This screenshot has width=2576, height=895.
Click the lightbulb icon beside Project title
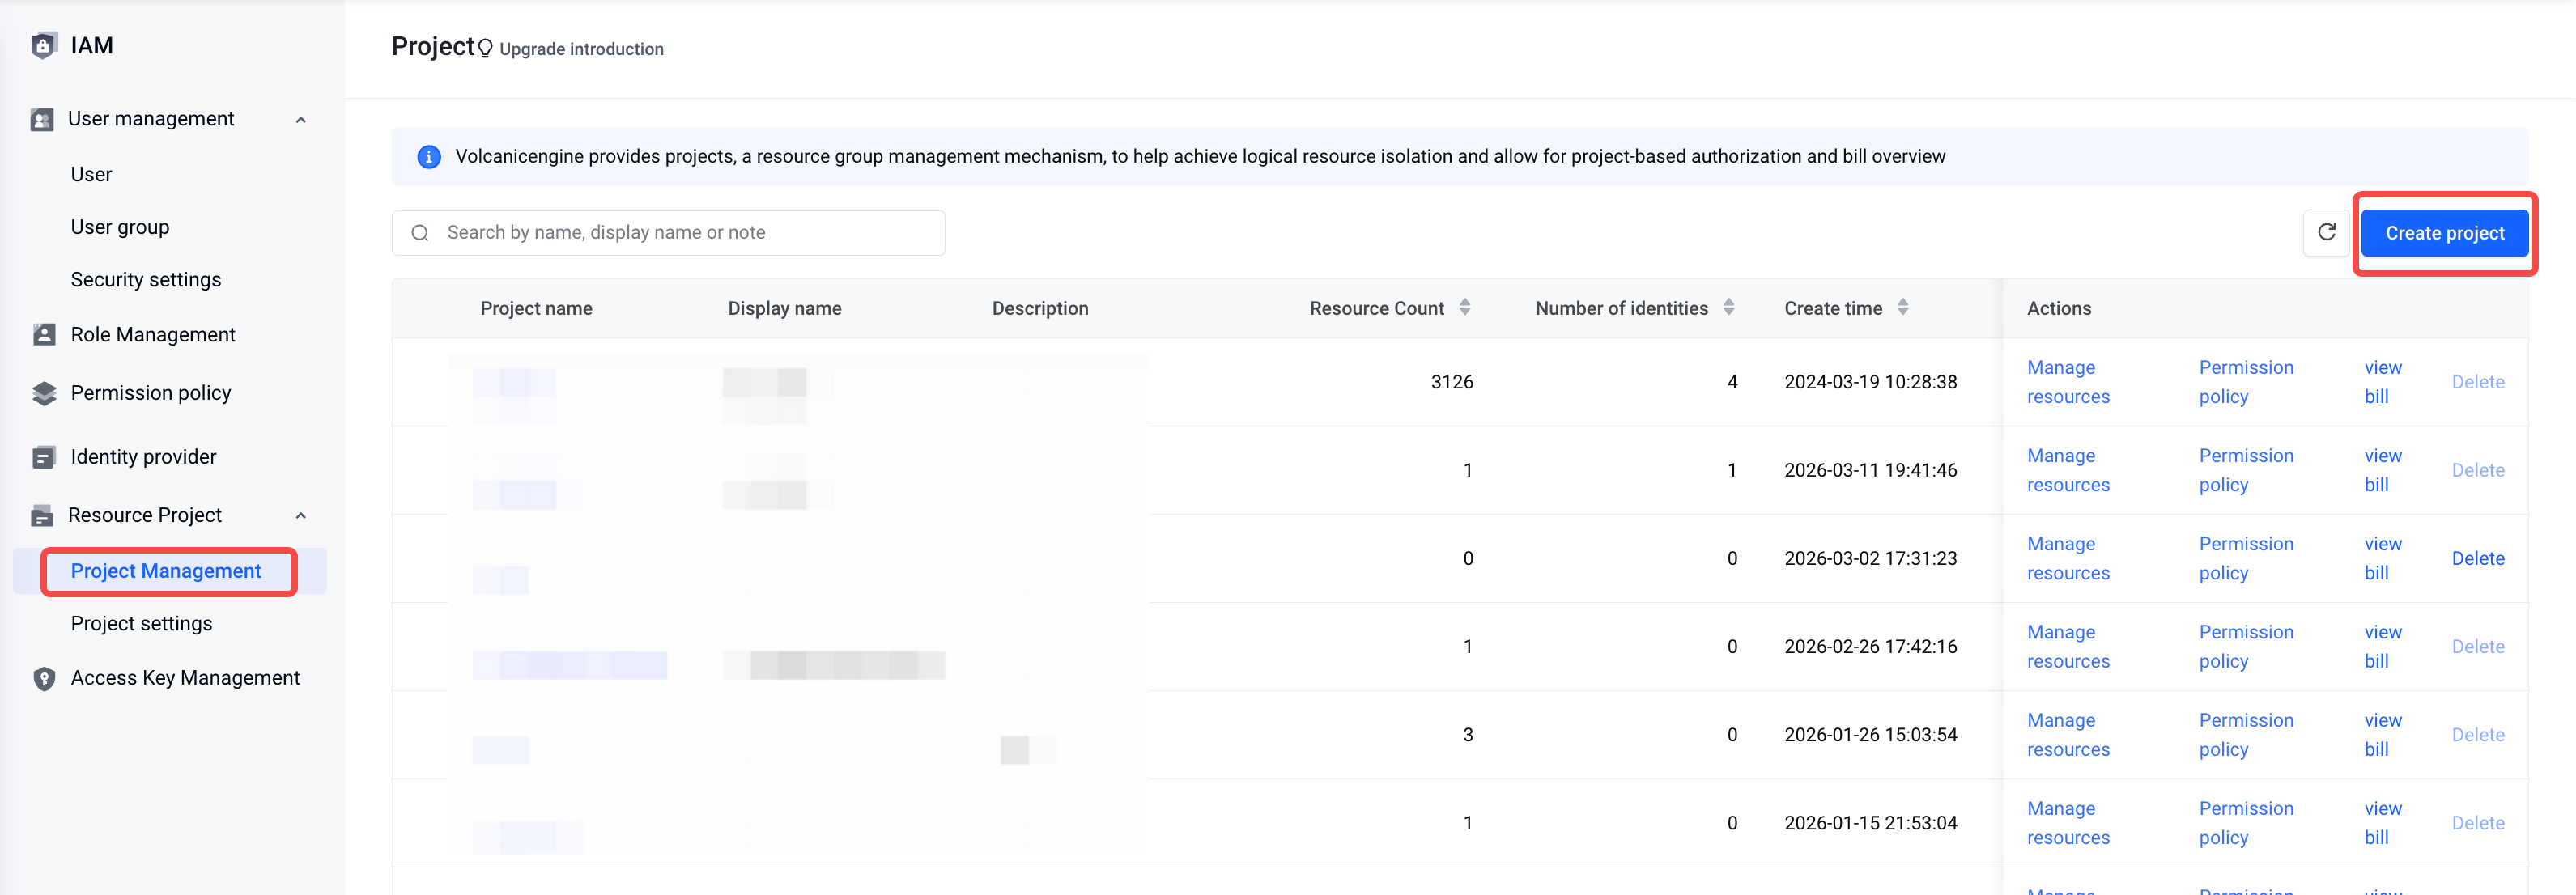click(485, 48)
